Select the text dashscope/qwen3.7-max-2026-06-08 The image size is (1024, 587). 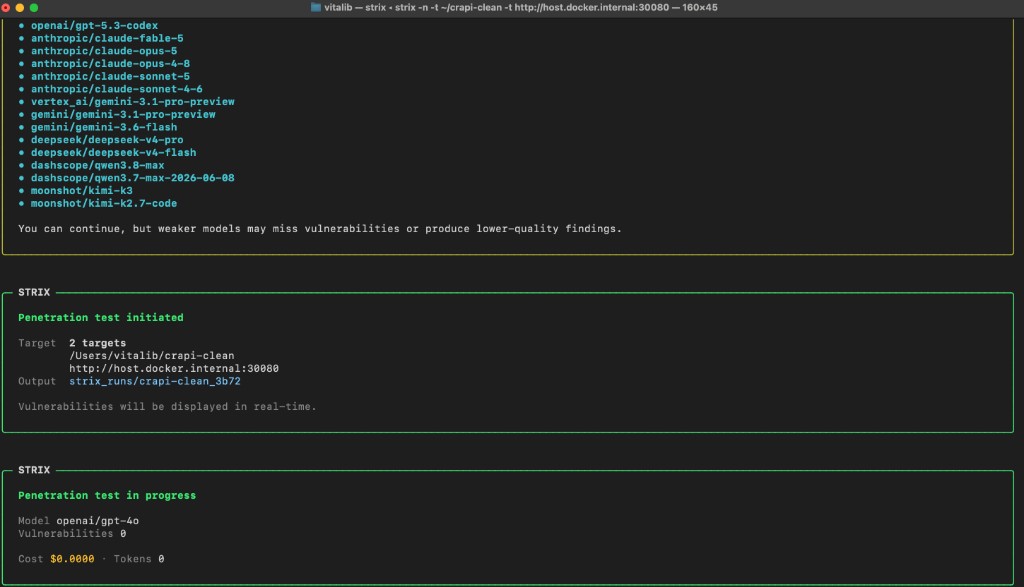click(x=133, y=178)
